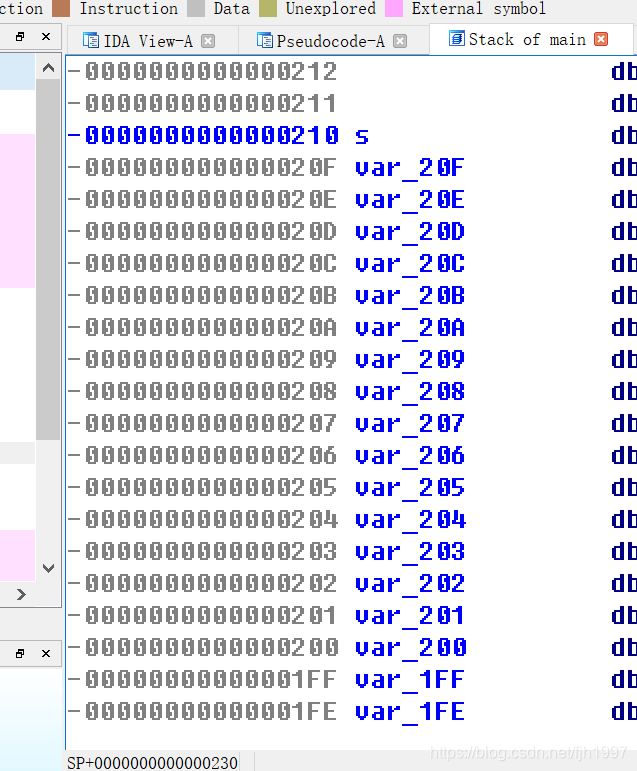Click the left panel scroll up arrow
Image resolution: width=637 pixels, height=771 pixels.
[48, 68]
